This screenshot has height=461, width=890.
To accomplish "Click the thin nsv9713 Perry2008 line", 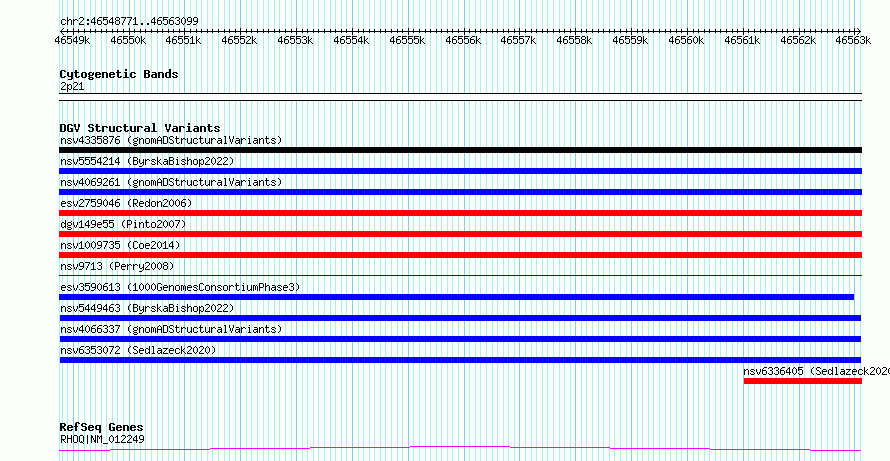I will click(460, 275).
